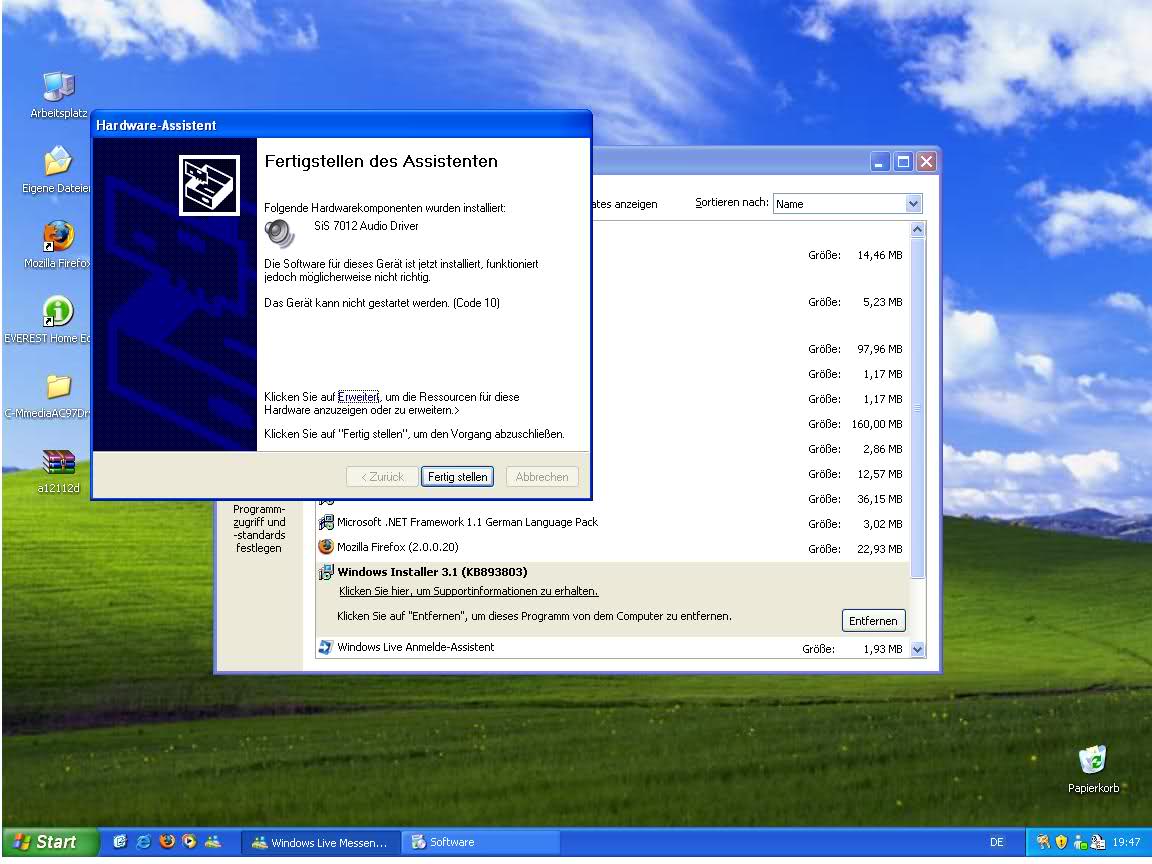
Task: Click the 14,46 MB size value
Action: [879, 256]
